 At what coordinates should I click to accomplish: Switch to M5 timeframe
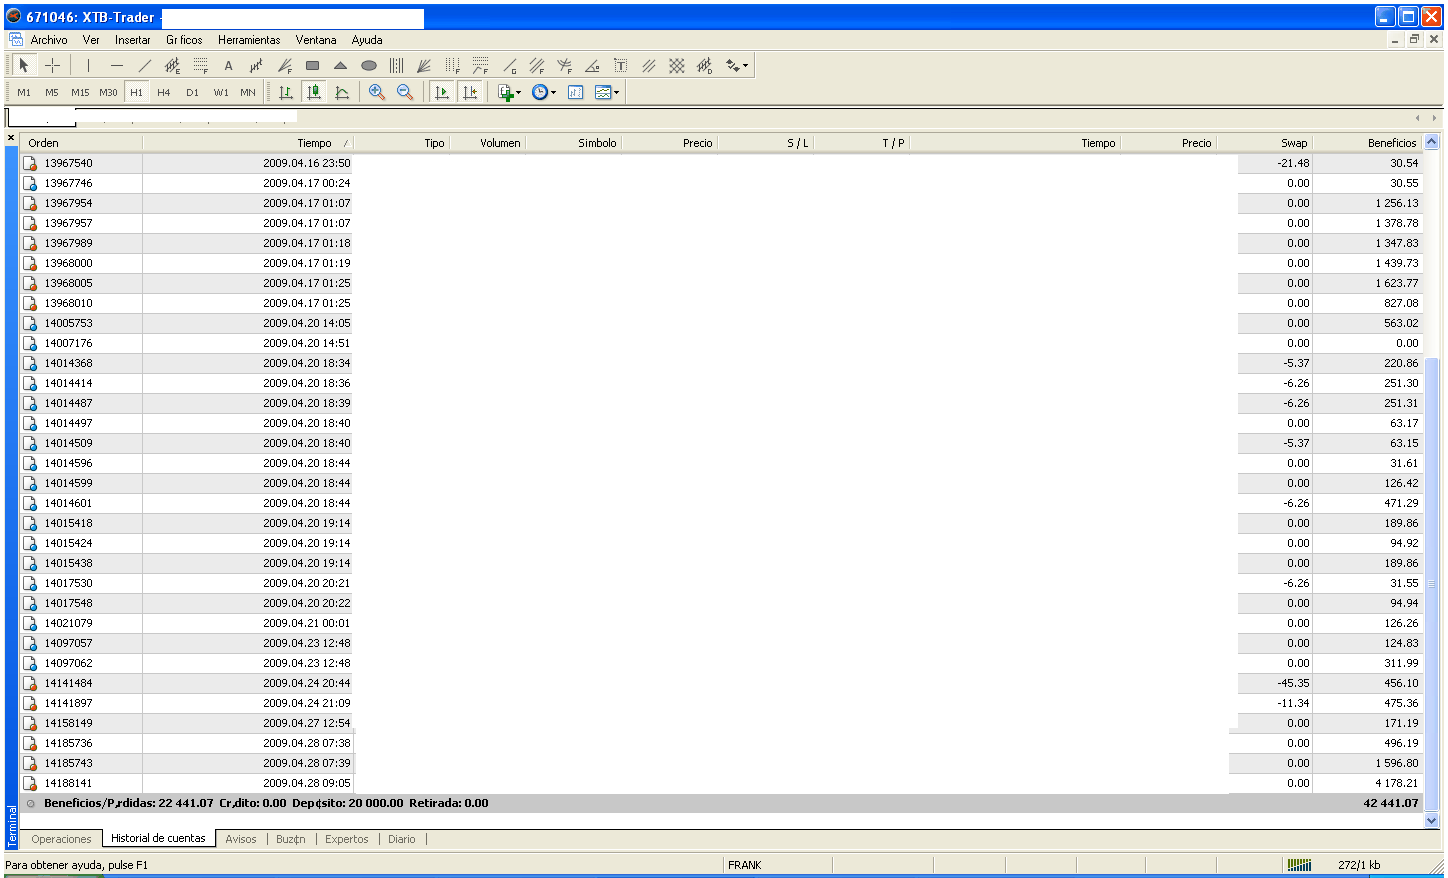point(52,92)
